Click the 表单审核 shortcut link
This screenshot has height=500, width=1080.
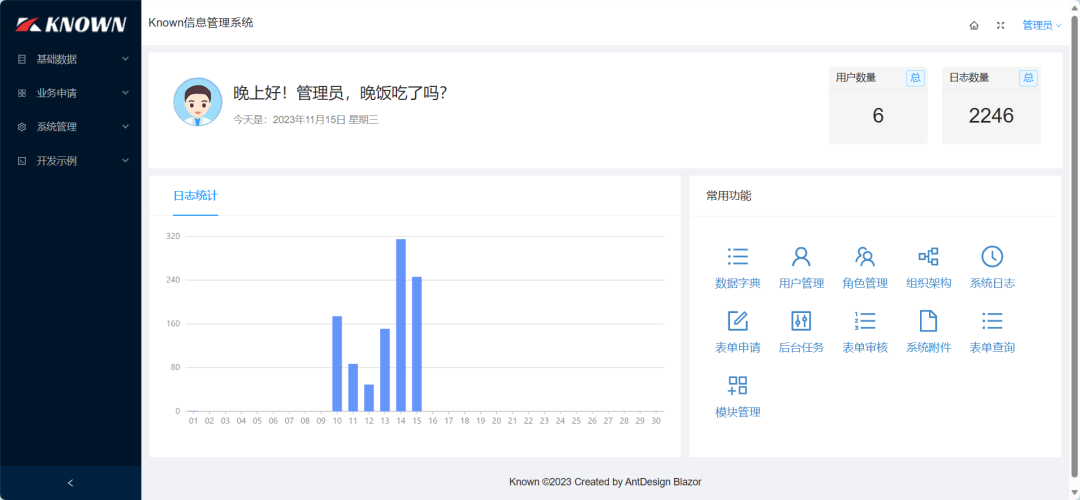coord(865,347)
